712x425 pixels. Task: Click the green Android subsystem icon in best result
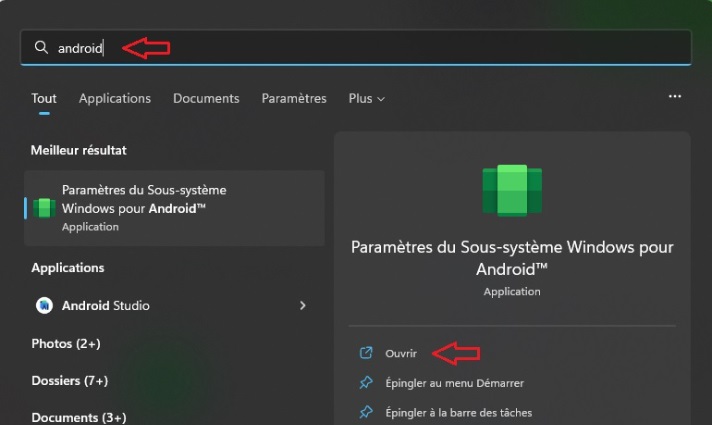click(44, 208)
